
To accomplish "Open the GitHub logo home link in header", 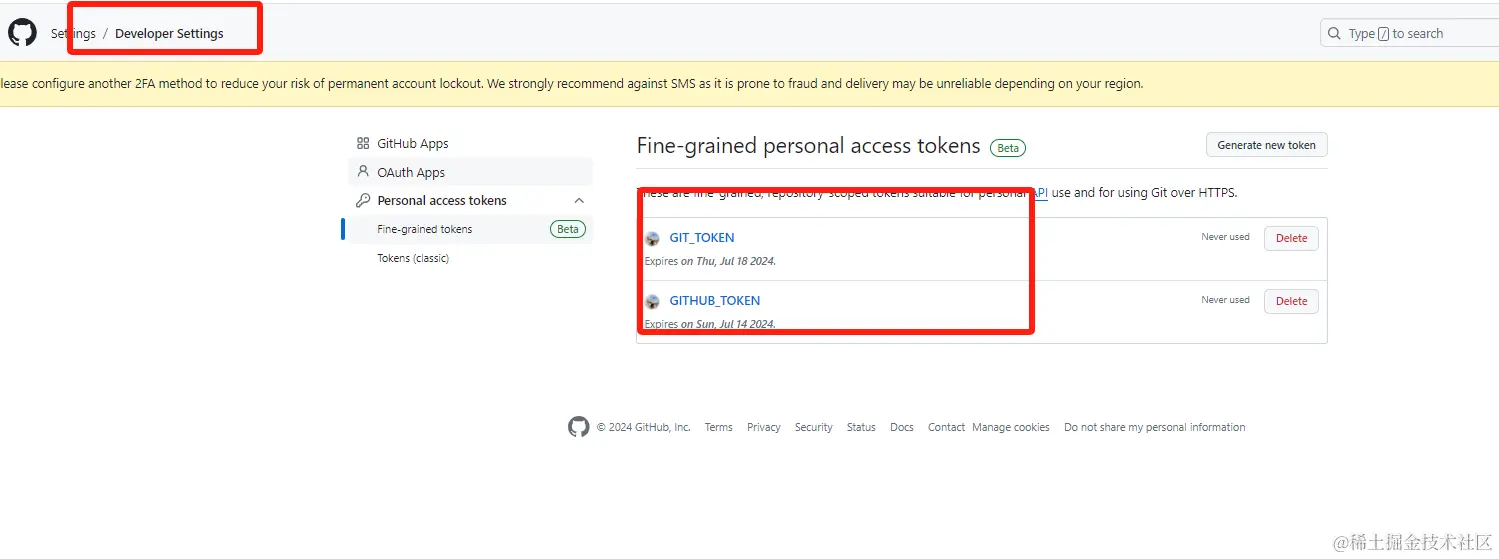I will click(x=22, y=33).
